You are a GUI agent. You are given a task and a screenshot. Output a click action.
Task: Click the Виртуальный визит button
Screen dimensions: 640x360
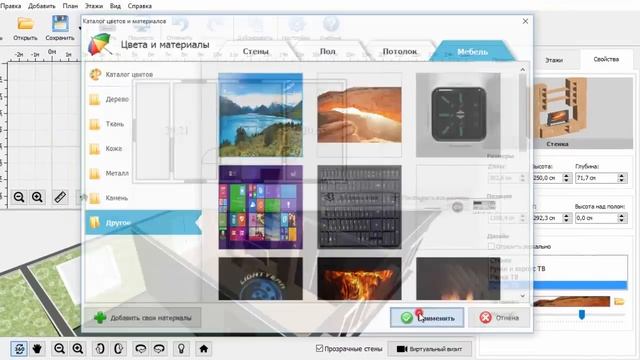click(430, 349)
